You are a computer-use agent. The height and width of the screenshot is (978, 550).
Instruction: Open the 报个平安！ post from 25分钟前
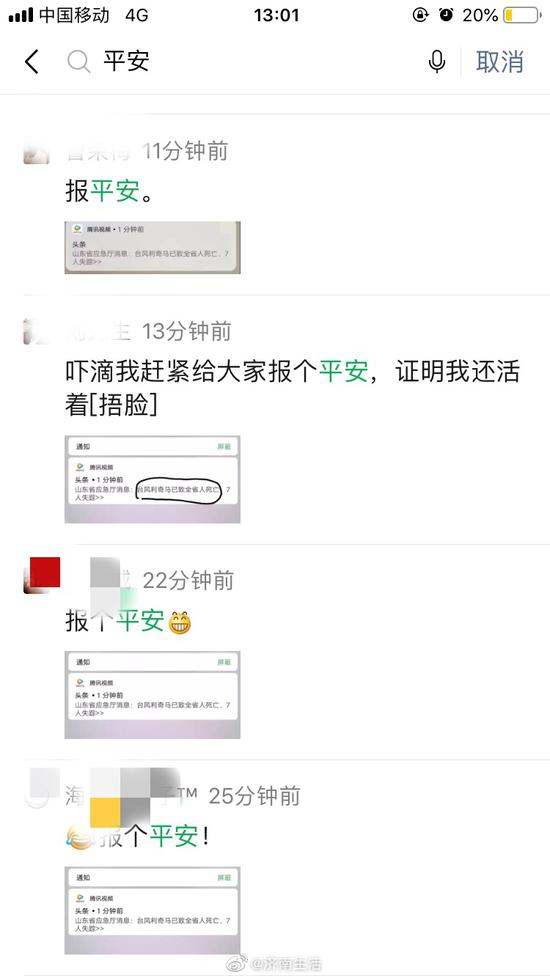click(x=137, y=836)
